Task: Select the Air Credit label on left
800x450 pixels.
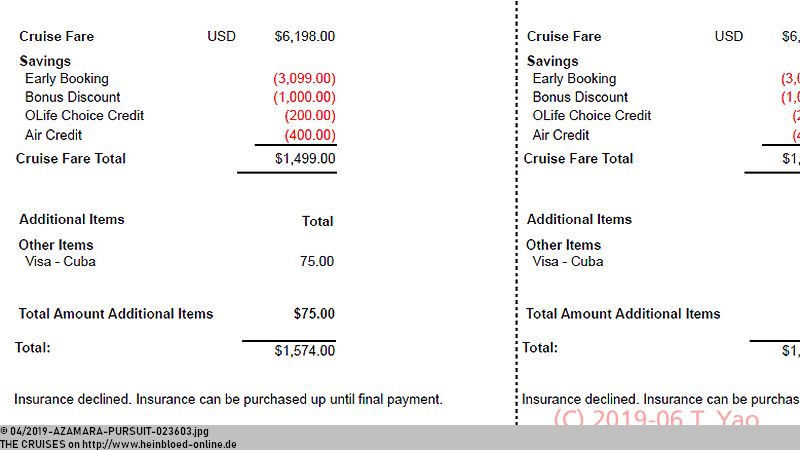Action: [x=54, y=135]
